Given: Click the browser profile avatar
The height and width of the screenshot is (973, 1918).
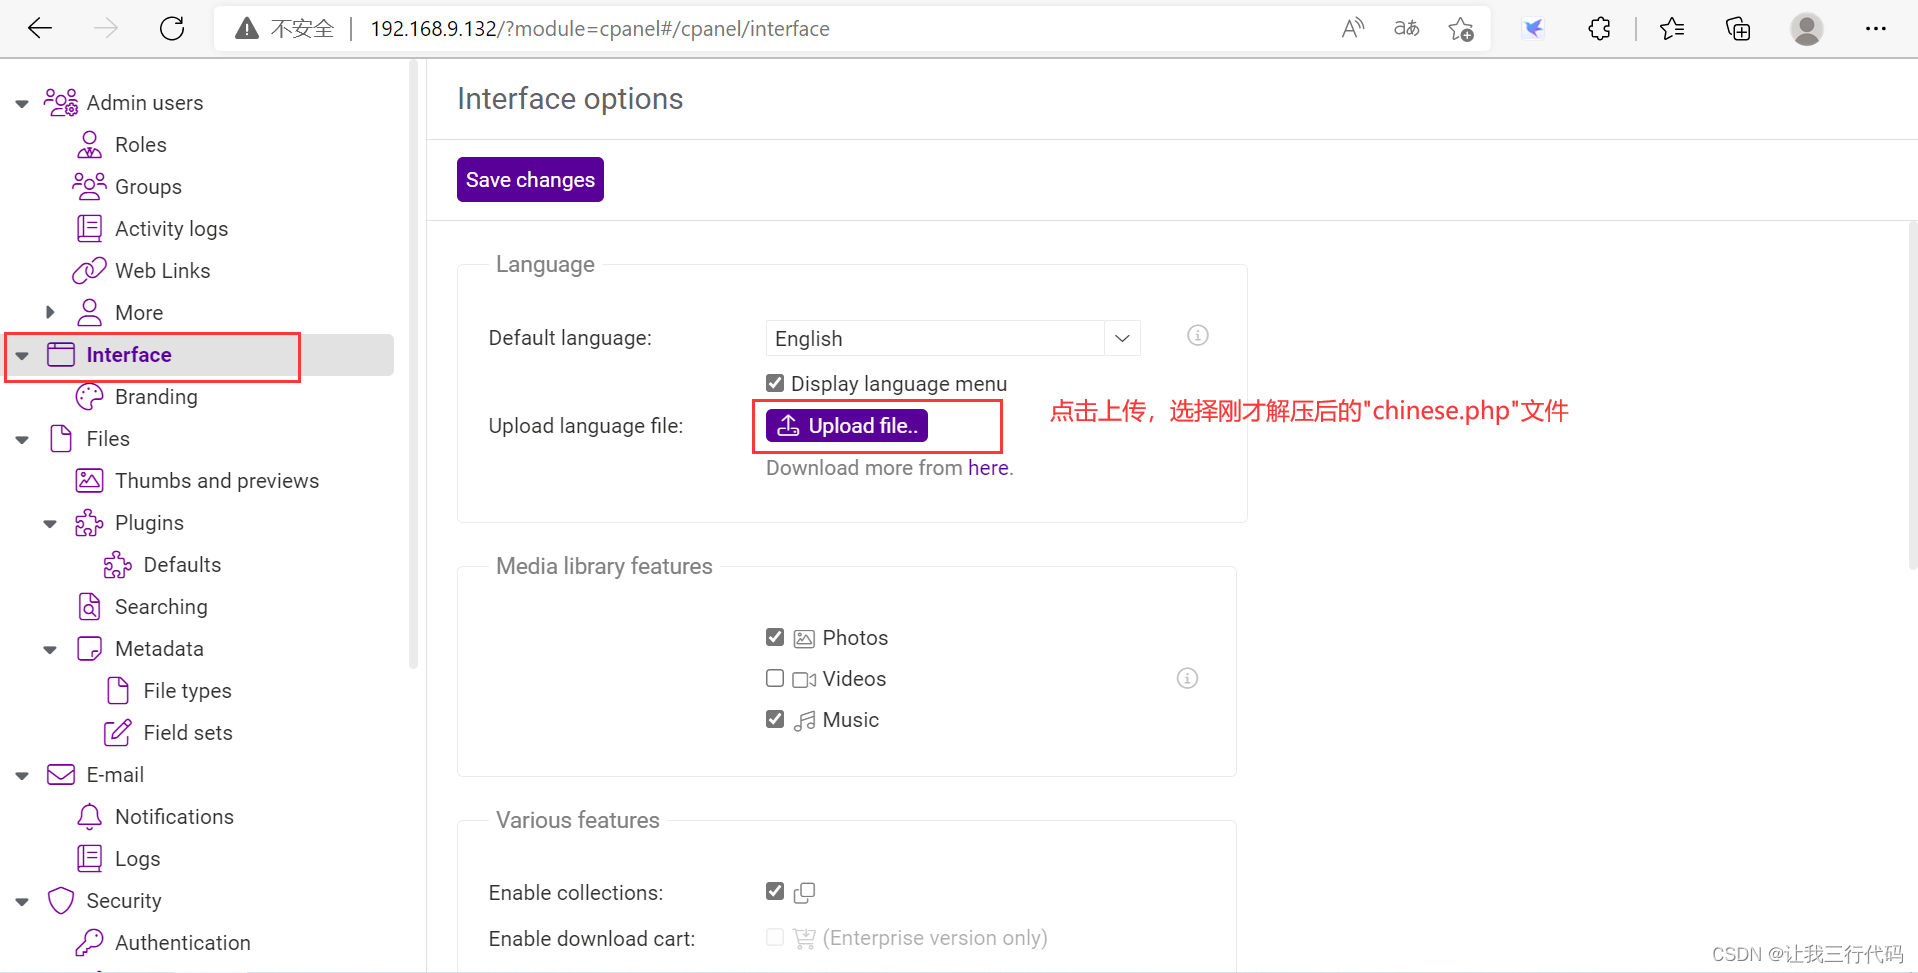Looking at the screenshot, I should pyautogui.click(x=1806, y=29).
